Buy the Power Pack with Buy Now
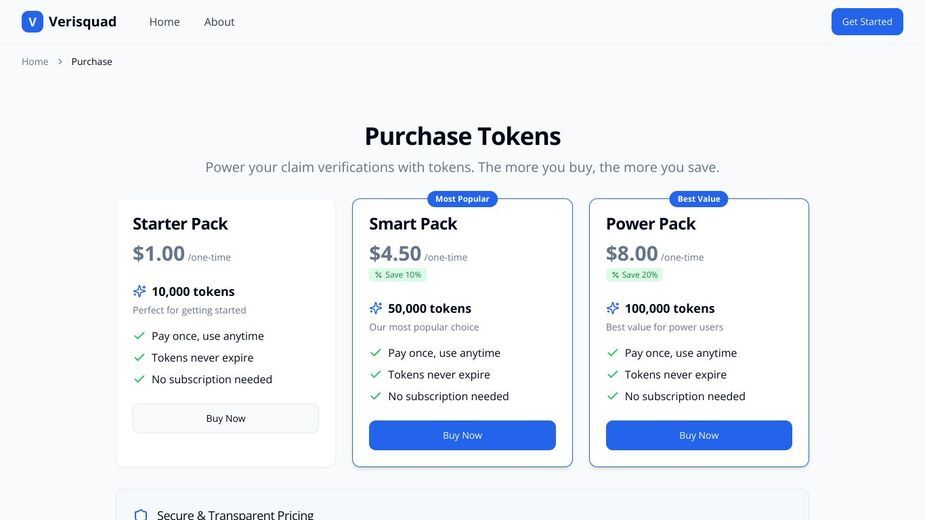Viewport: 925px width, 520px height. tap(699, 436)
